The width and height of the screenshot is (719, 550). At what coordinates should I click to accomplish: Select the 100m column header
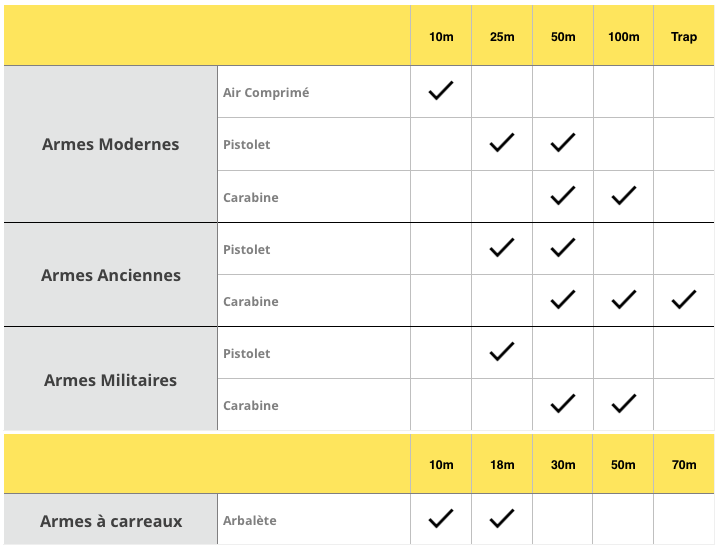[x=624, y=37]
